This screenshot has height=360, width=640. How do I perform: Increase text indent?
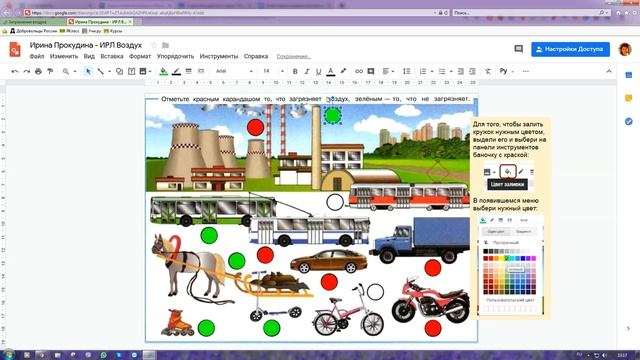473,71
